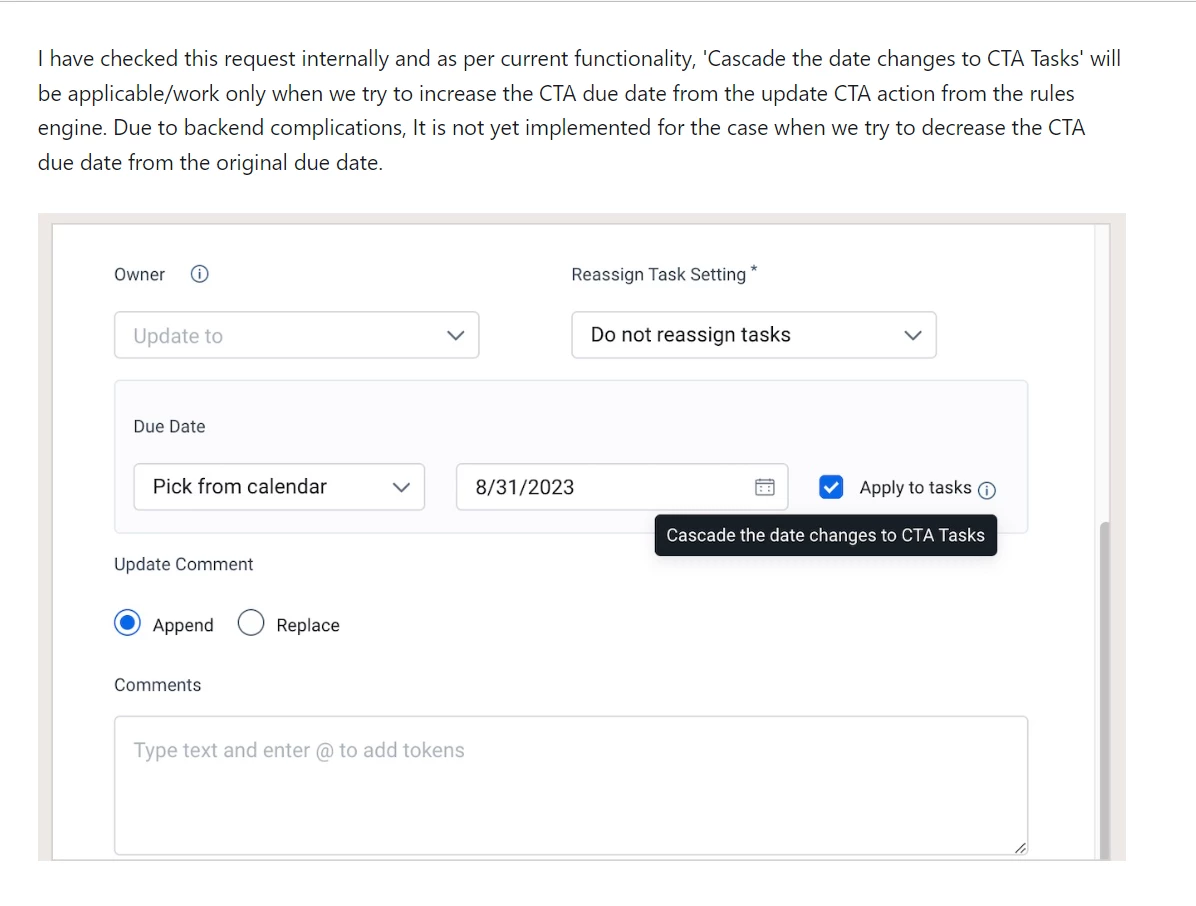Click the chevron on the Reassign Task Setting field
This screenshot has height=906, width=1196.
click(x=912, y=335)
